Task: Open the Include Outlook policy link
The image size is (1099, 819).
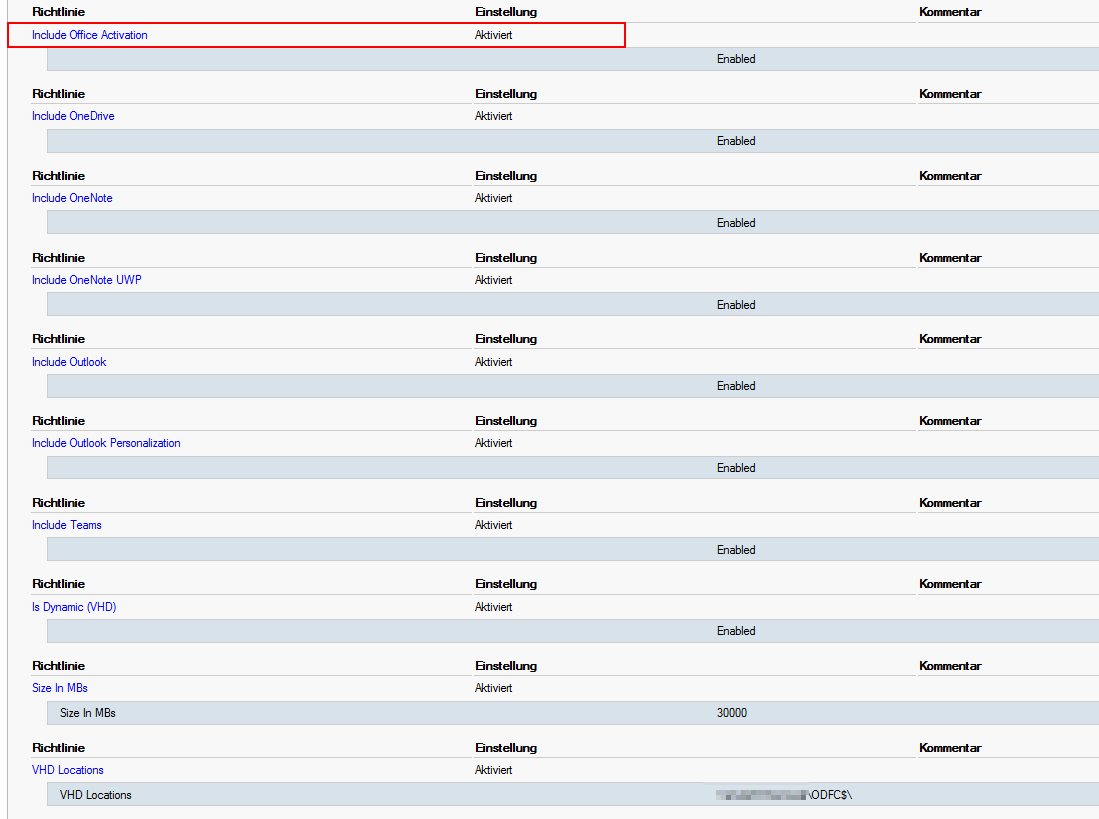Action: click(69, 362)
